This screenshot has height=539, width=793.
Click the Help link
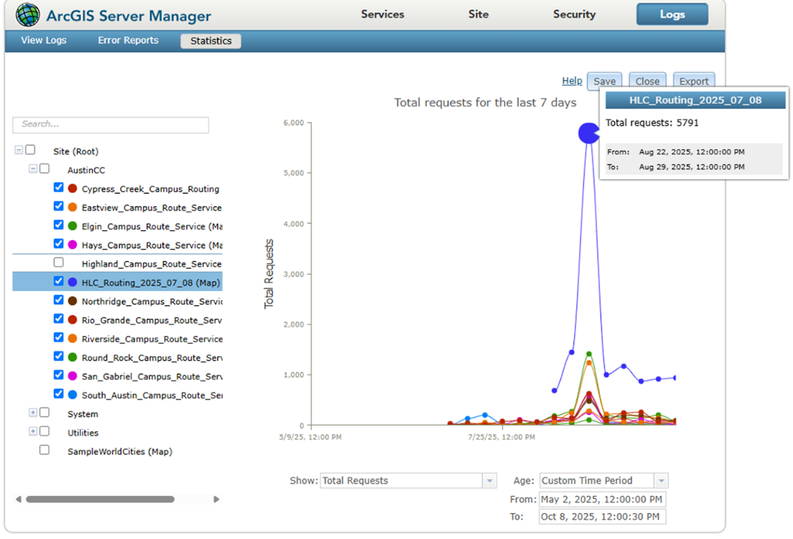pyautogui.click(x=572, y=81)
